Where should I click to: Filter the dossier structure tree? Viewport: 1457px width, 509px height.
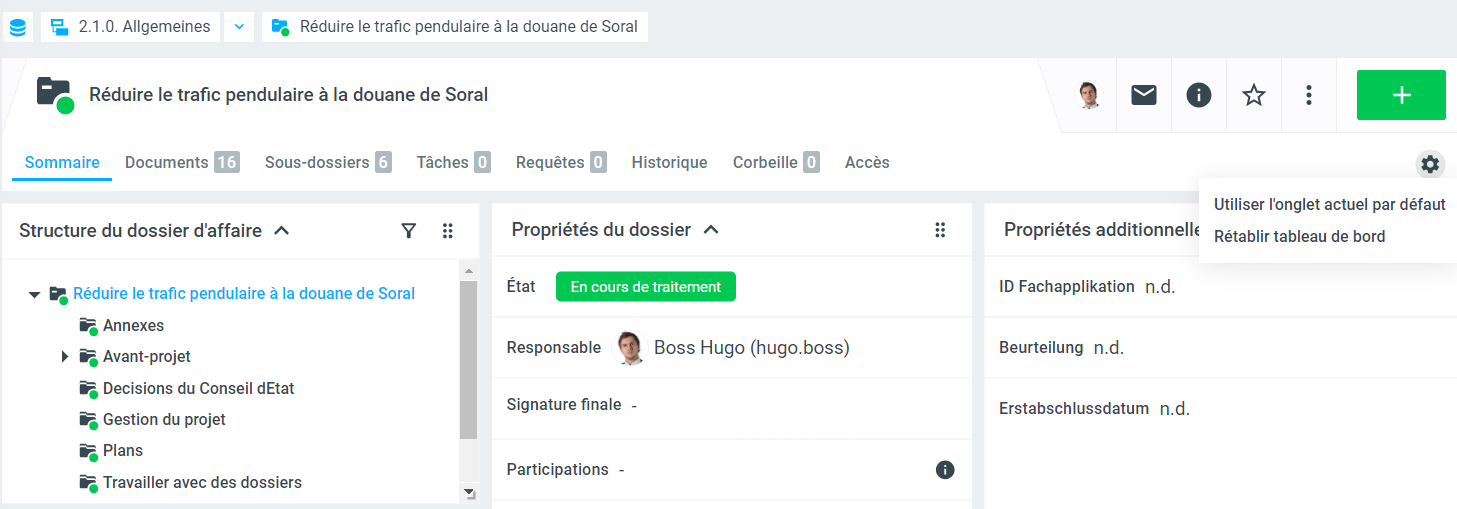(408, 231)
